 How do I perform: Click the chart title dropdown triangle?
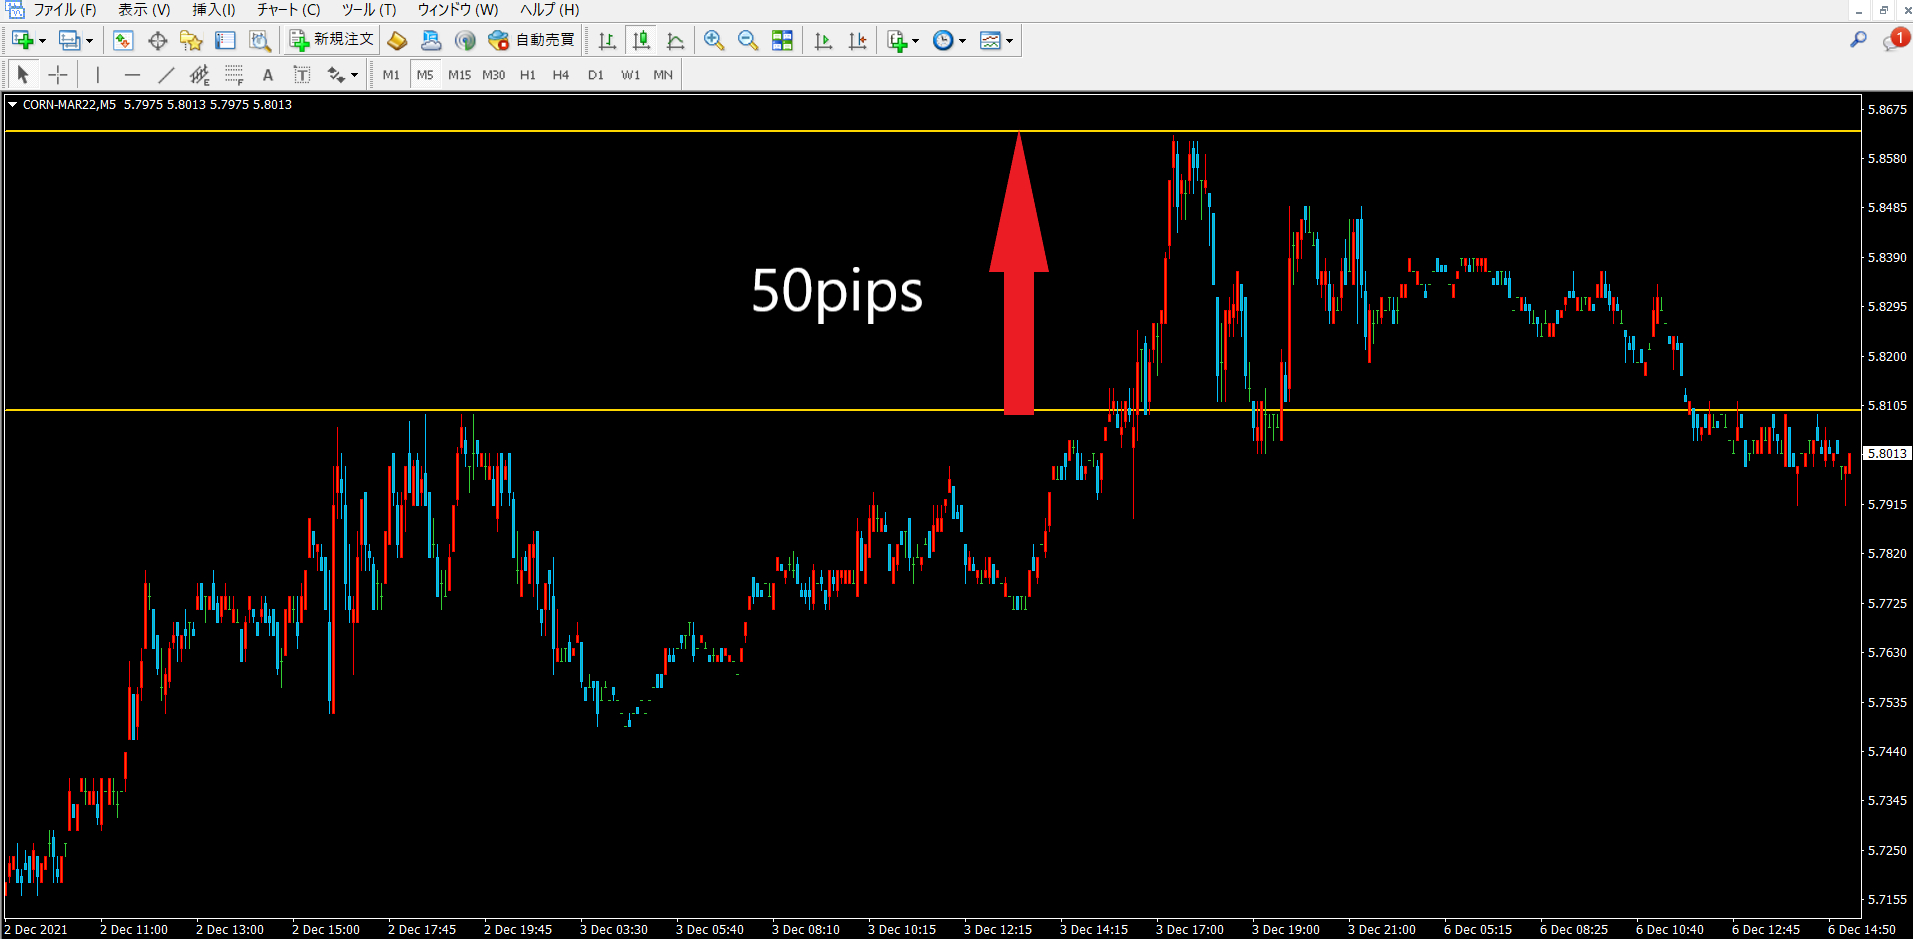(12, 104)
